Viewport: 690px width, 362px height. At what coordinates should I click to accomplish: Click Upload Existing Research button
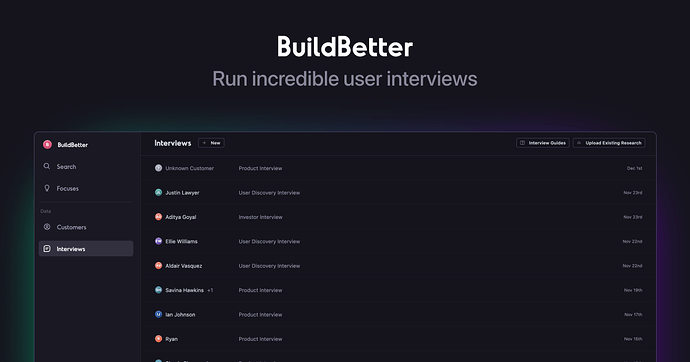point(609,143)
